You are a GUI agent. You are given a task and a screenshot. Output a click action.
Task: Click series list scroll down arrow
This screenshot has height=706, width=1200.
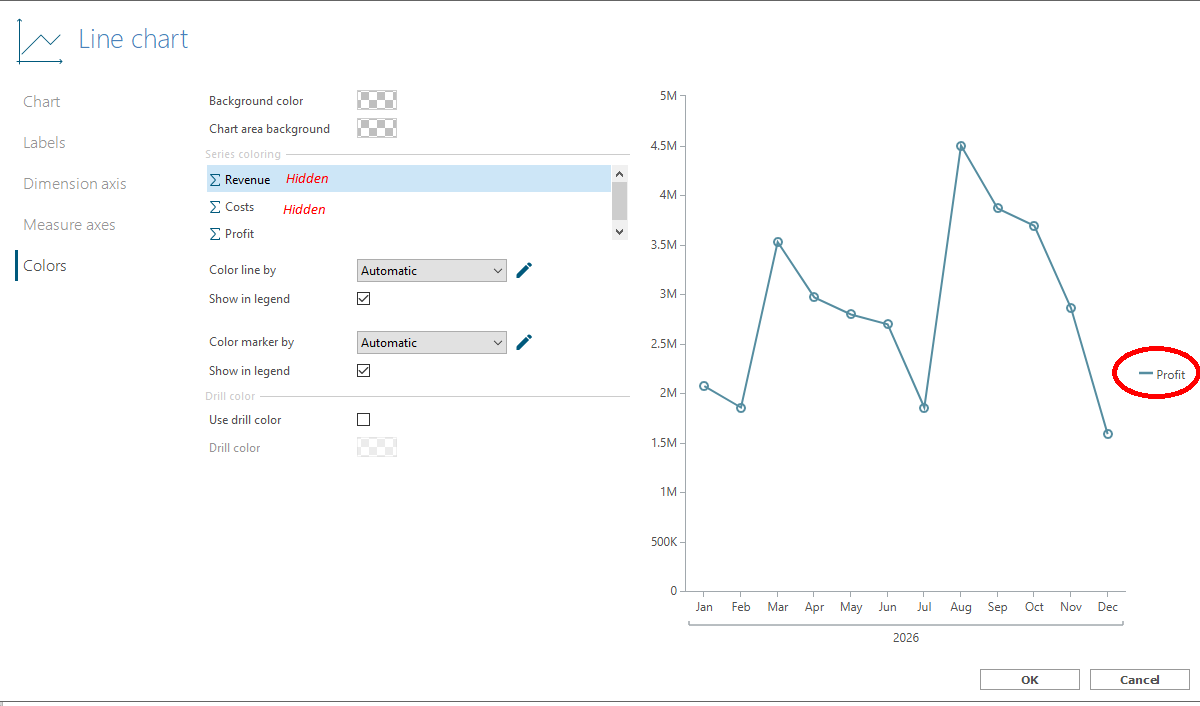tap(619, 231)
